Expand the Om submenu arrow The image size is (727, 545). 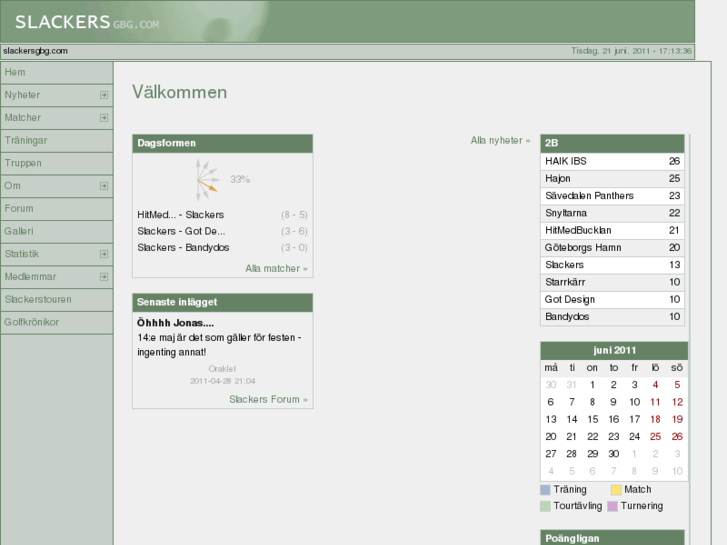104,186
